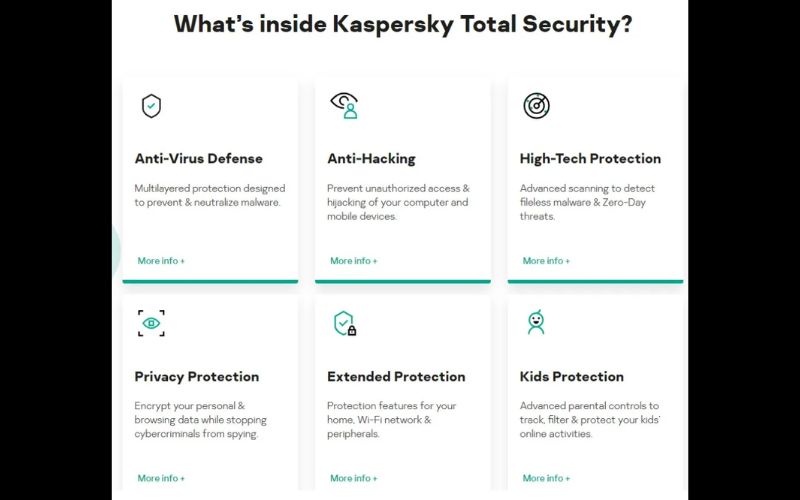Click the High-Tech Protection radar icon
The height and width of the screenshot is (500, 800).
(x=536, y=106)
